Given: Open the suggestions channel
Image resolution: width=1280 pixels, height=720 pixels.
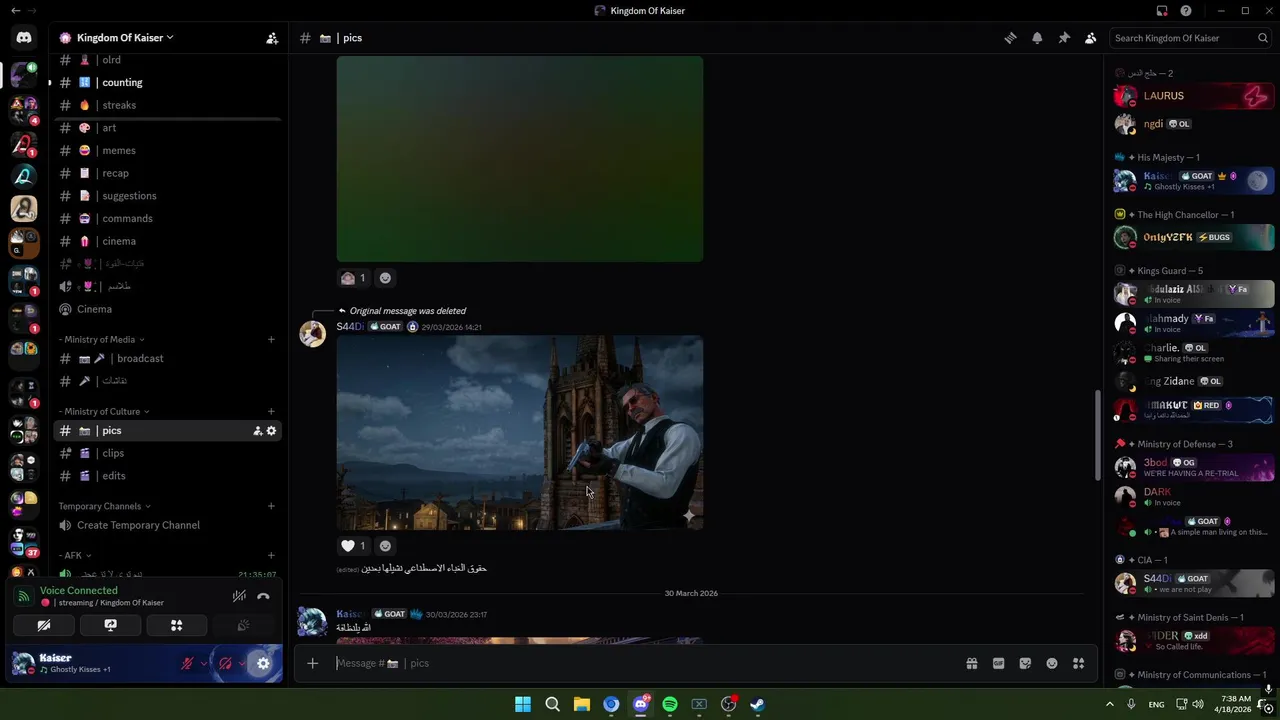Looking at the screenshot, I should tap(167, 196).
